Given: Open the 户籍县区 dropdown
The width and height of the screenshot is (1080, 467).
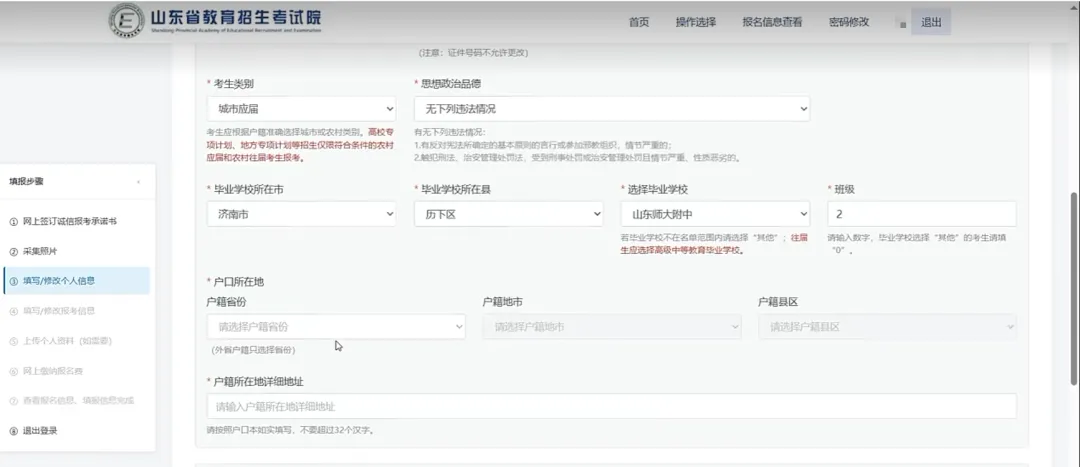Looking at the screenshot, I should tap(888, 327).
